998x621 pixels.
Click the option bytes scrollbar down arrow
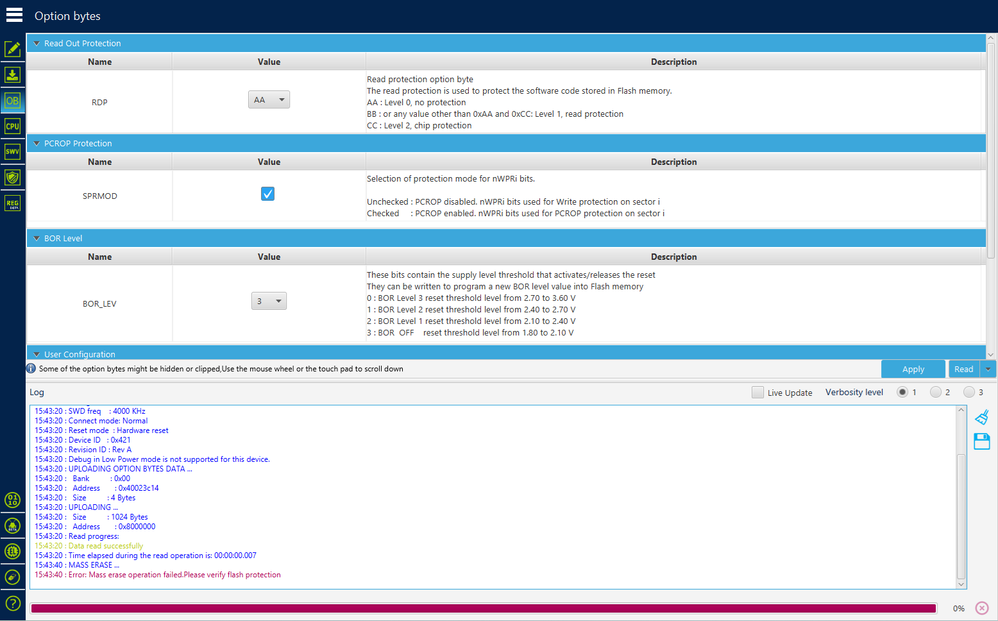click(990, 354)
